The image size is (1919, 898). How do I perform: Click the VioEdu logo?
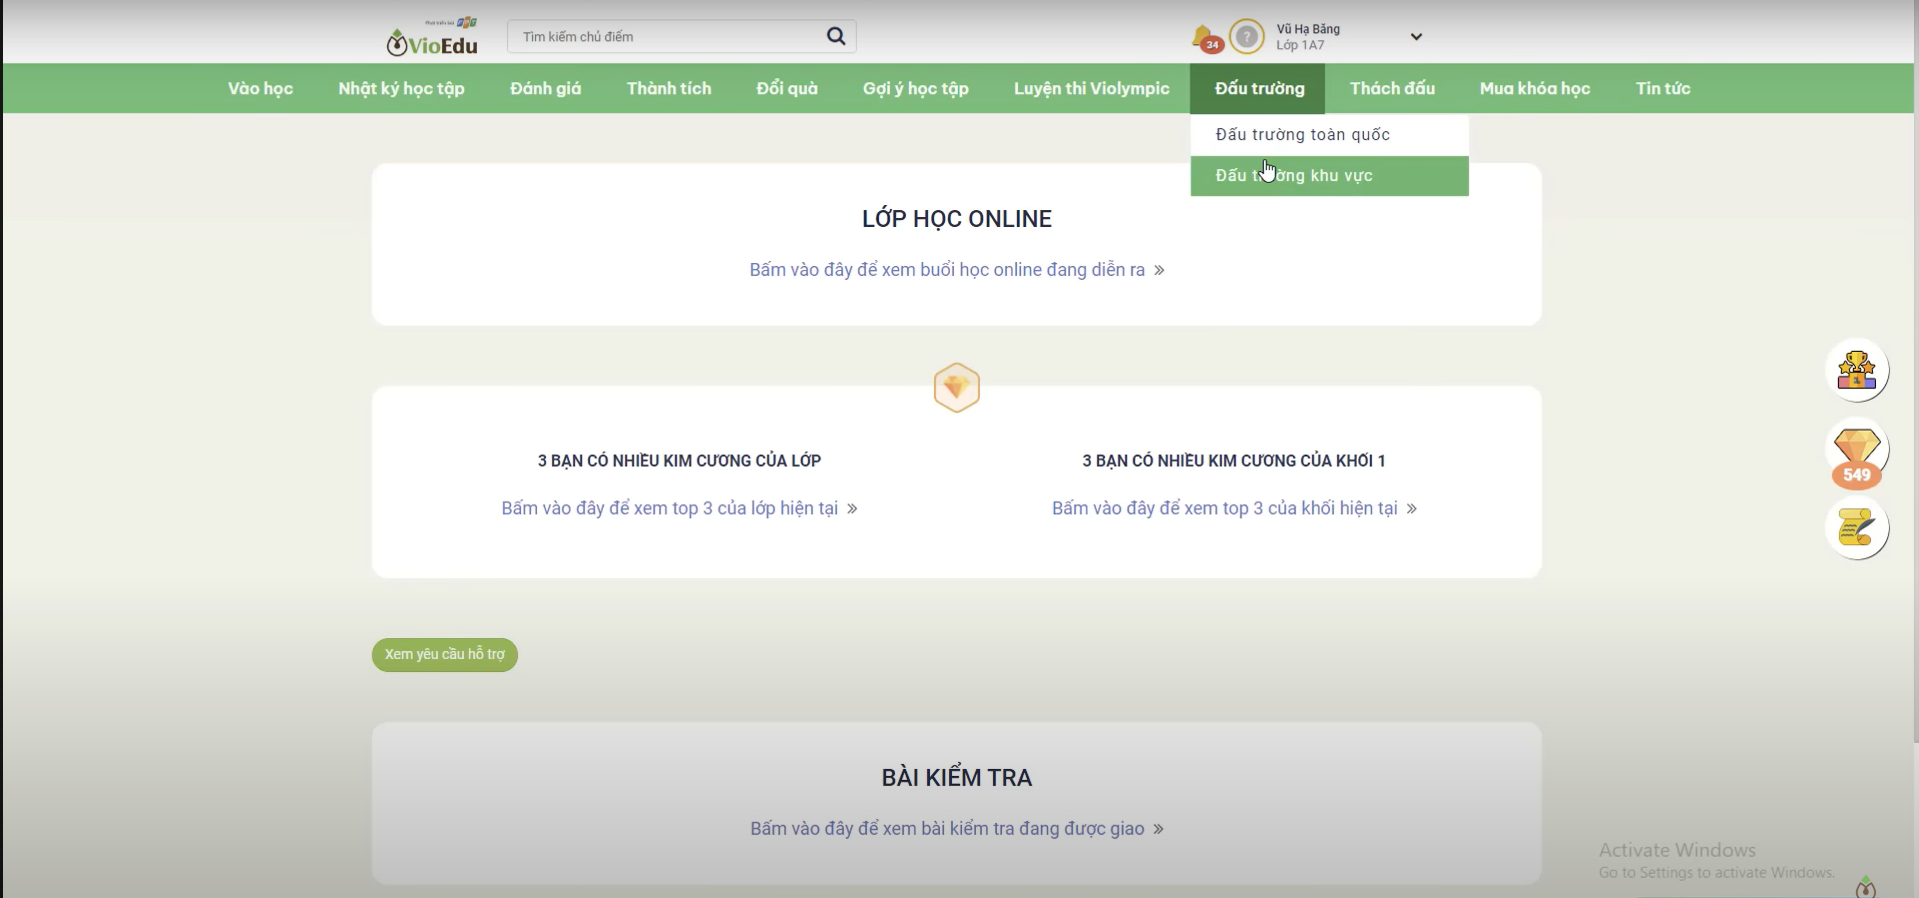(x=432, y=38)
